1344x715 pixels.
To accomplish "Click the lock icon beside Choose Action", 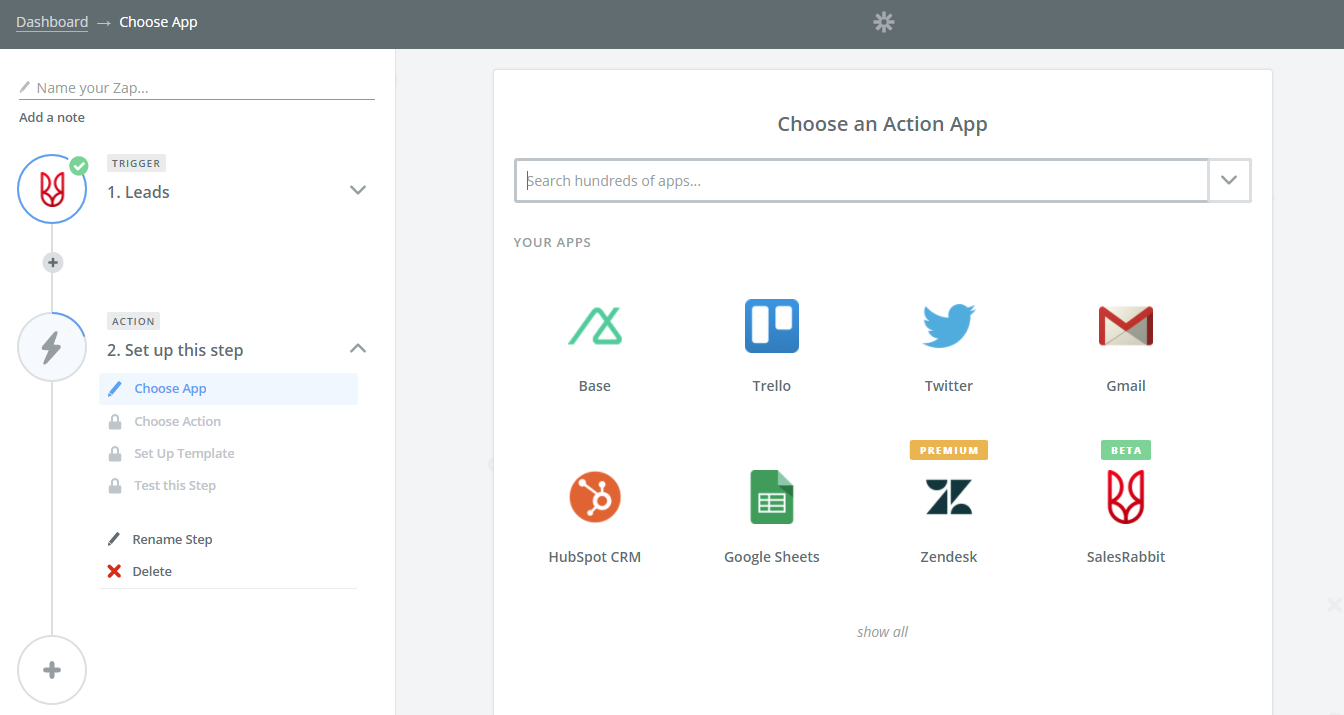I will coord(115,421).
